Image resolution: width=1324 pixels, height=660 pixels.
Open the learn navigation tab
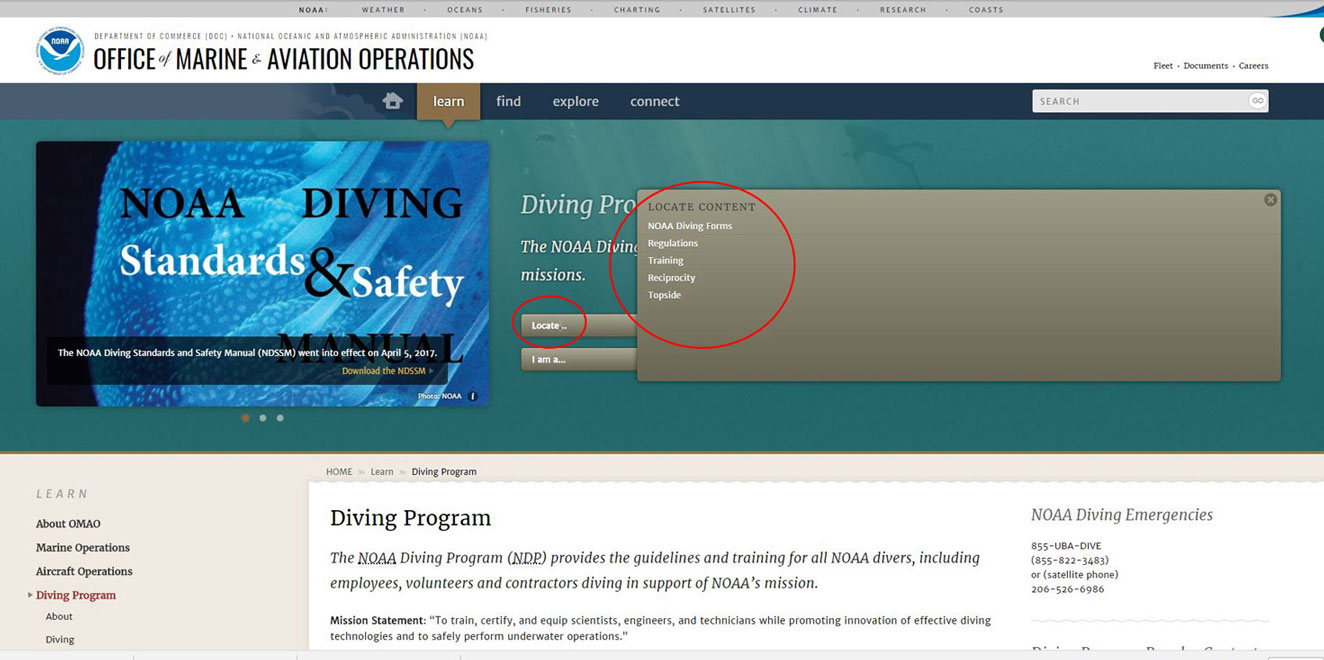[x=448, y=101]
